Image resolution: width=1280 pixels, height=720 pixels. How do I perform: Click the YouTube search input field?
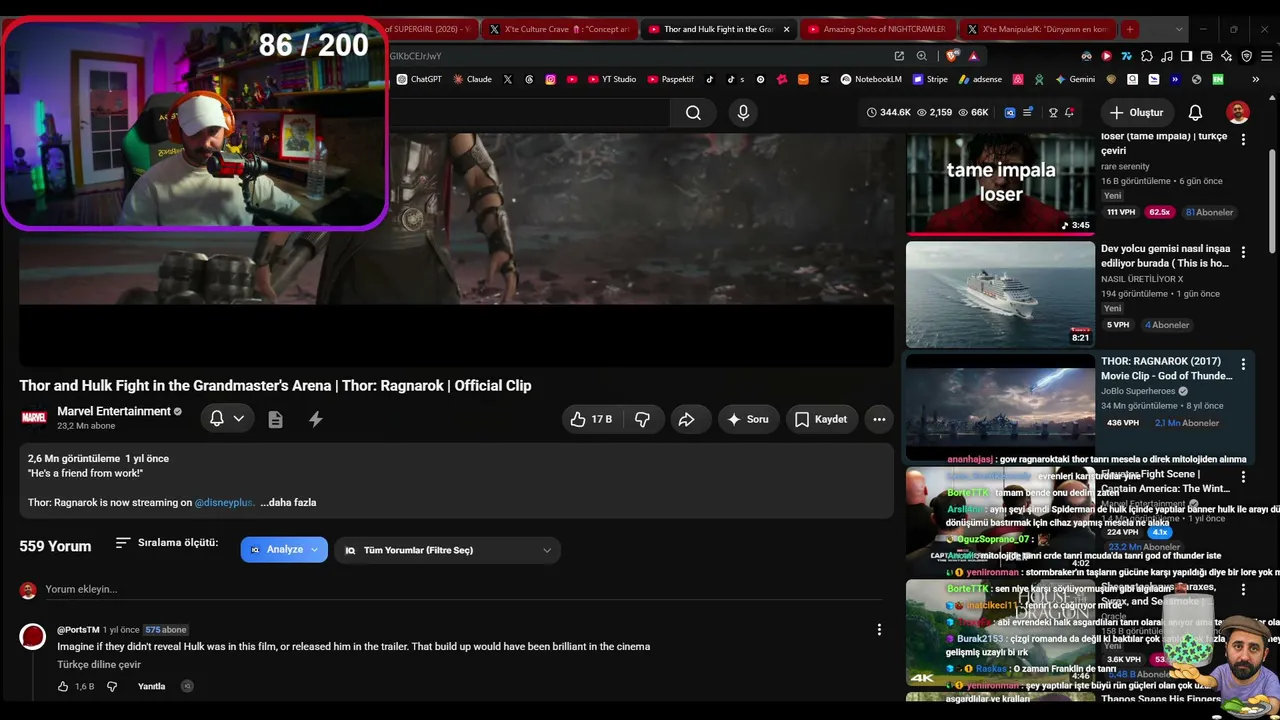(529, 113)
